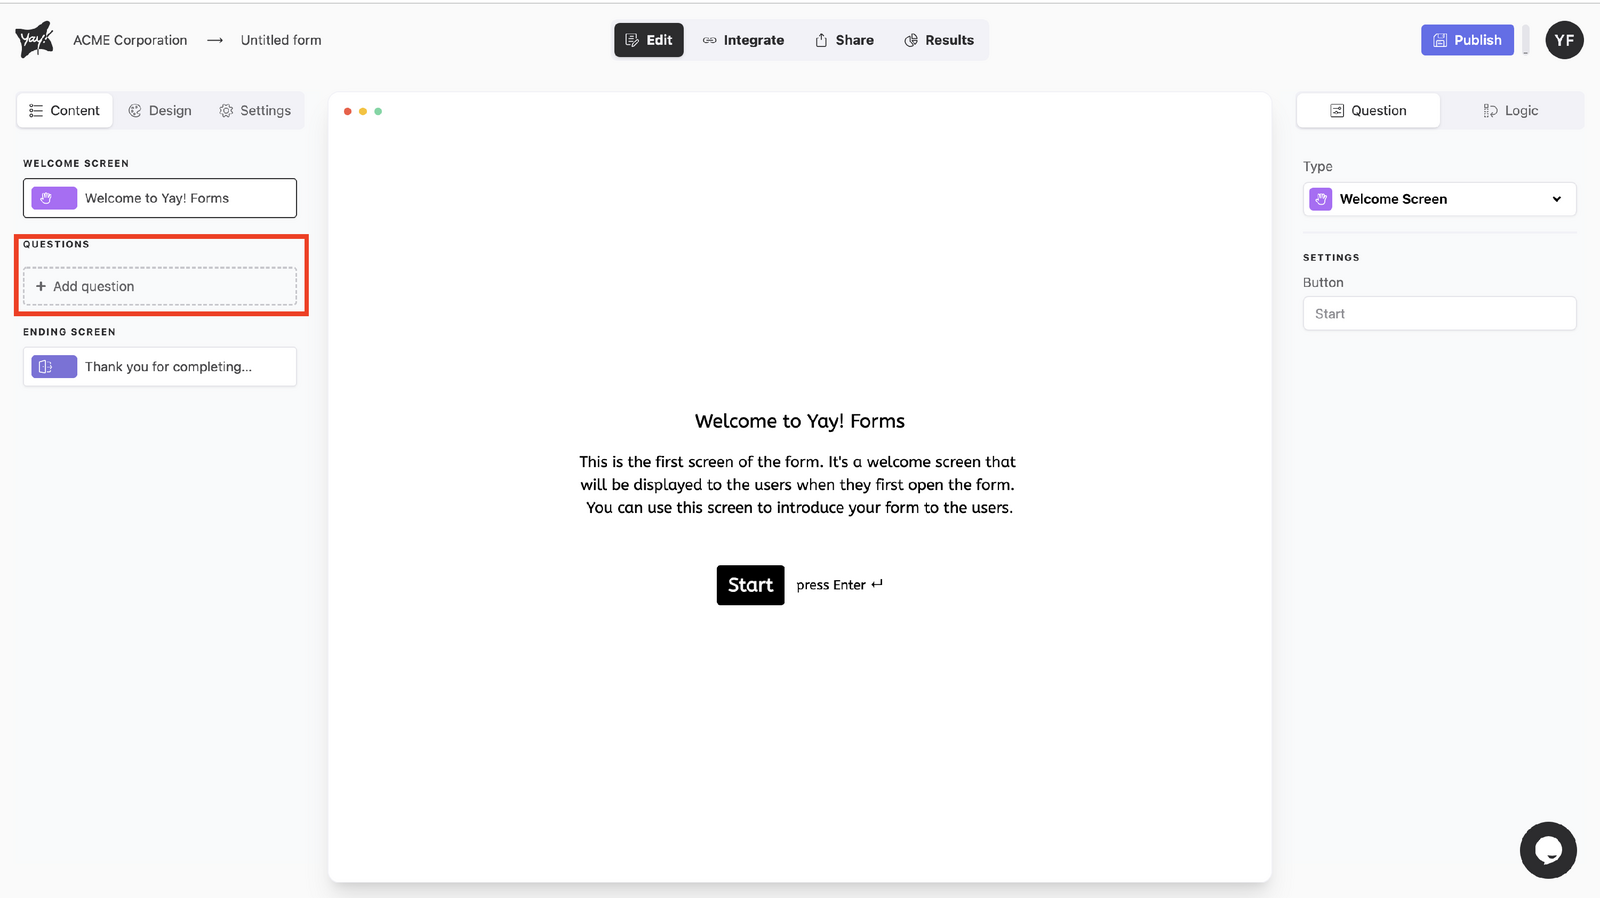
Task: Switch to the Design tab
Action: point(160,111)
